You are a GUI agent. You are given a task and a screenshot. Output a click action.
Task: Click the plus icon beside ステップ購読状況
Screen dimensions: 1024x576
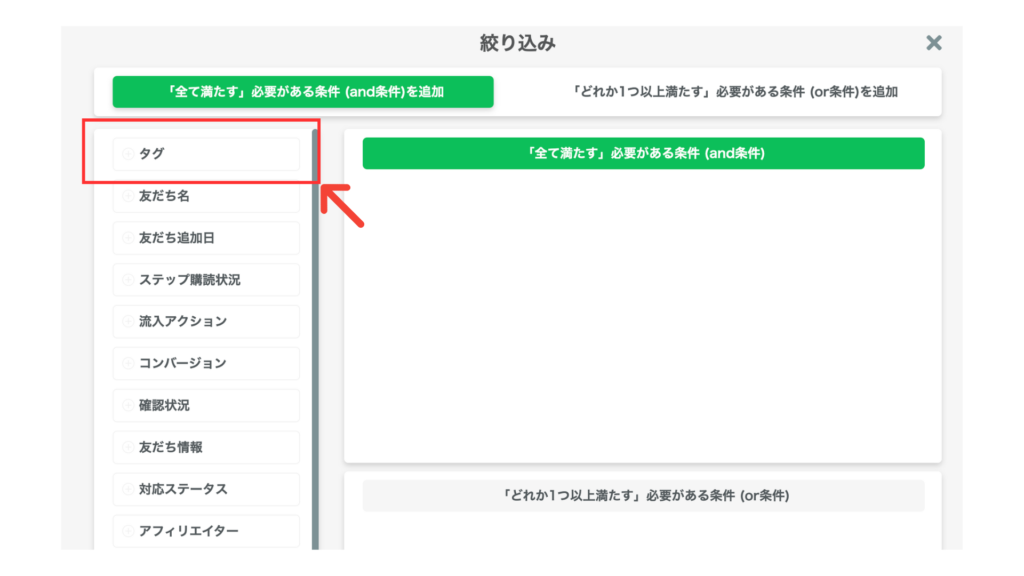pyautogui.click(x=128, y=280)
